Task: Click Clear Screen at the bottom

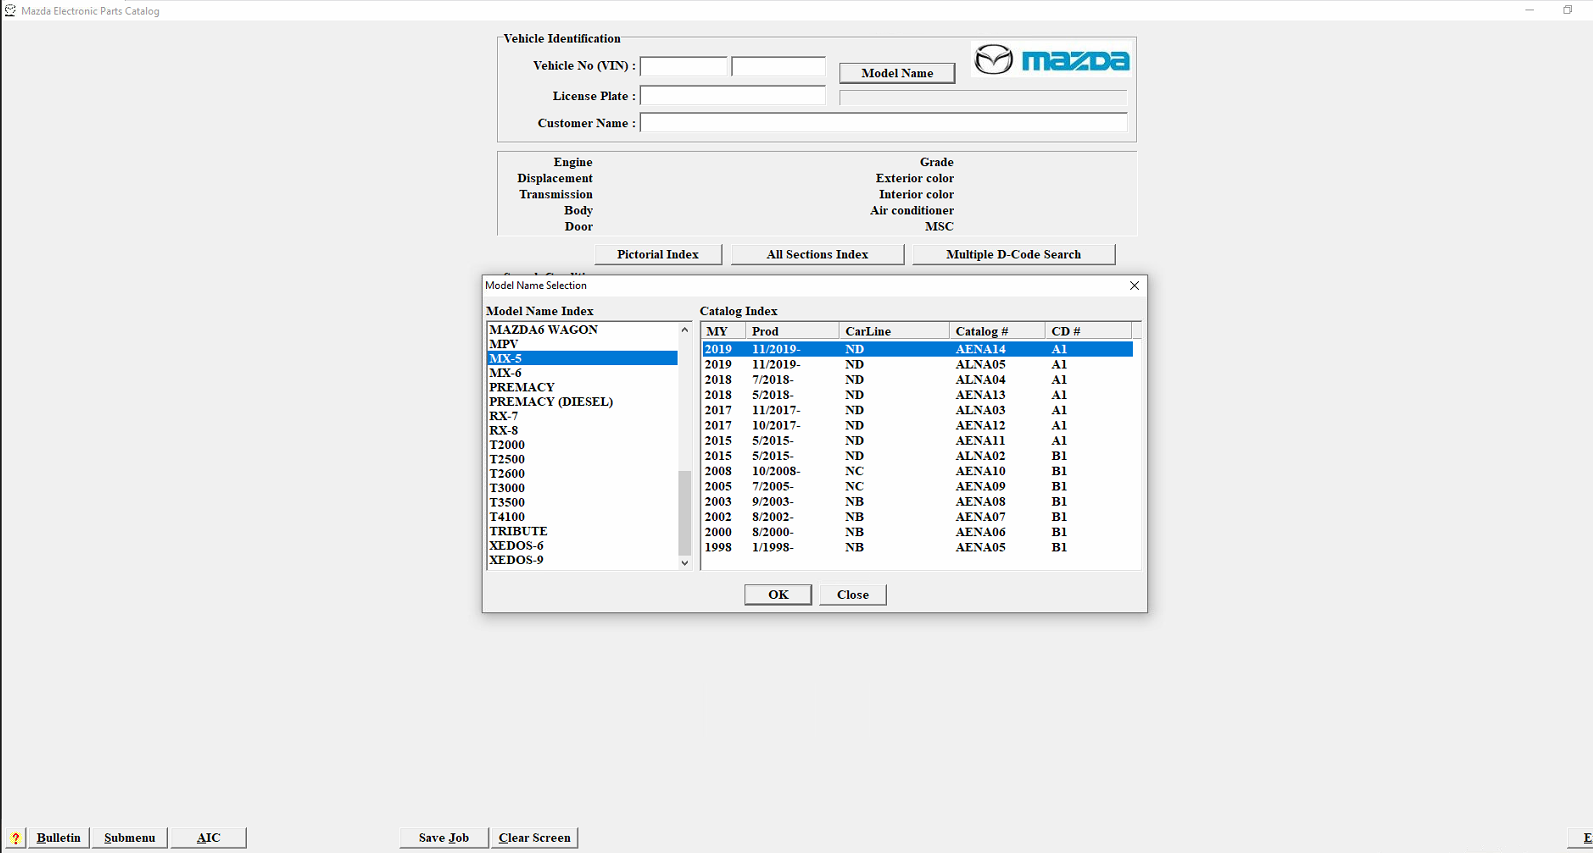Action: (x=534, y=838)
